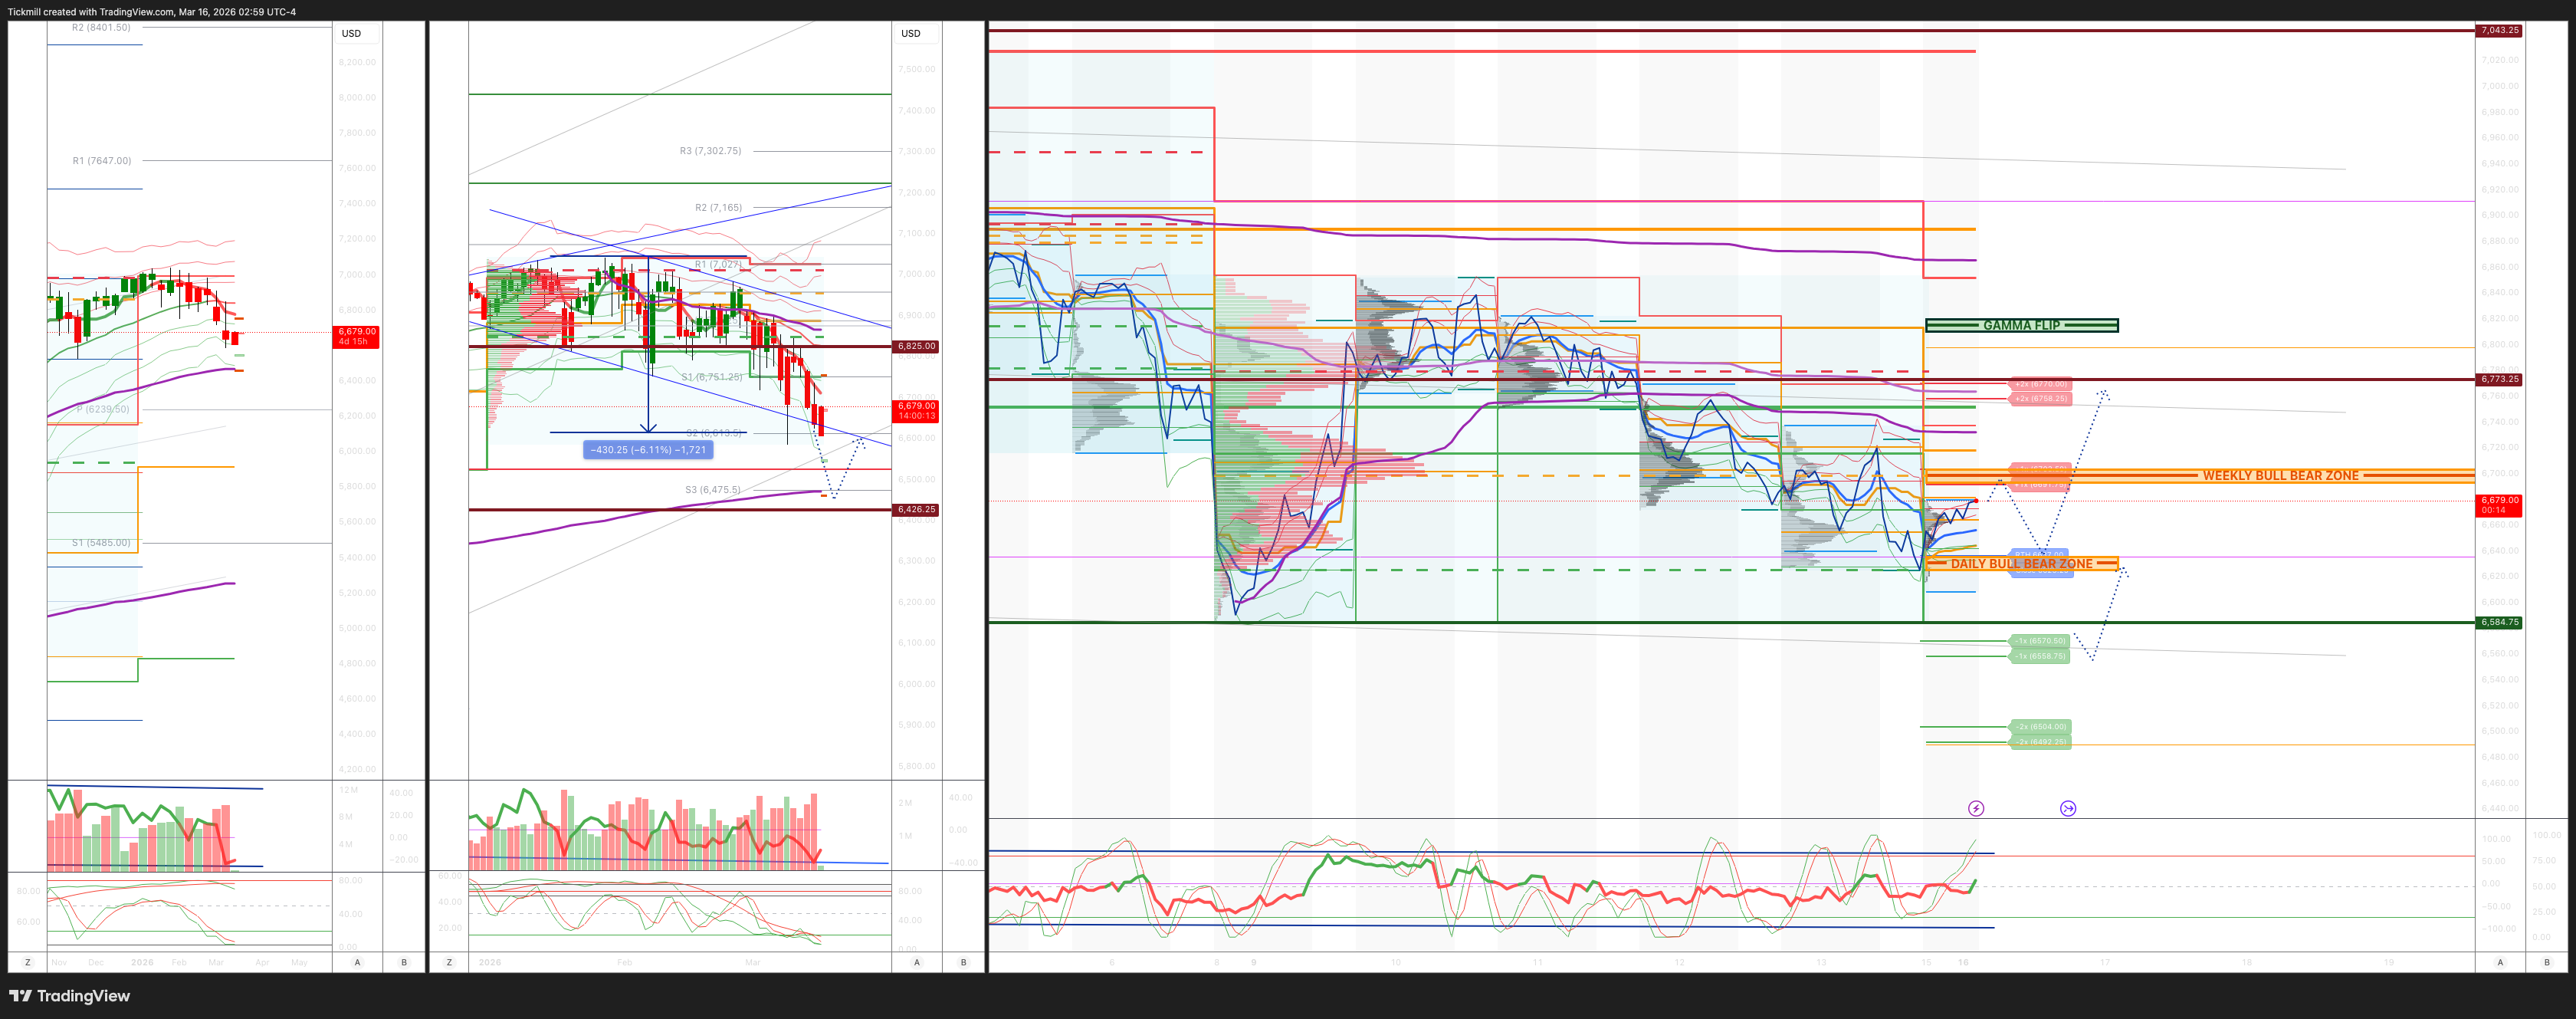Click the red 6,679.00 price label on right axis
Screen dimensions: 2576x1019
point(2498,504)
